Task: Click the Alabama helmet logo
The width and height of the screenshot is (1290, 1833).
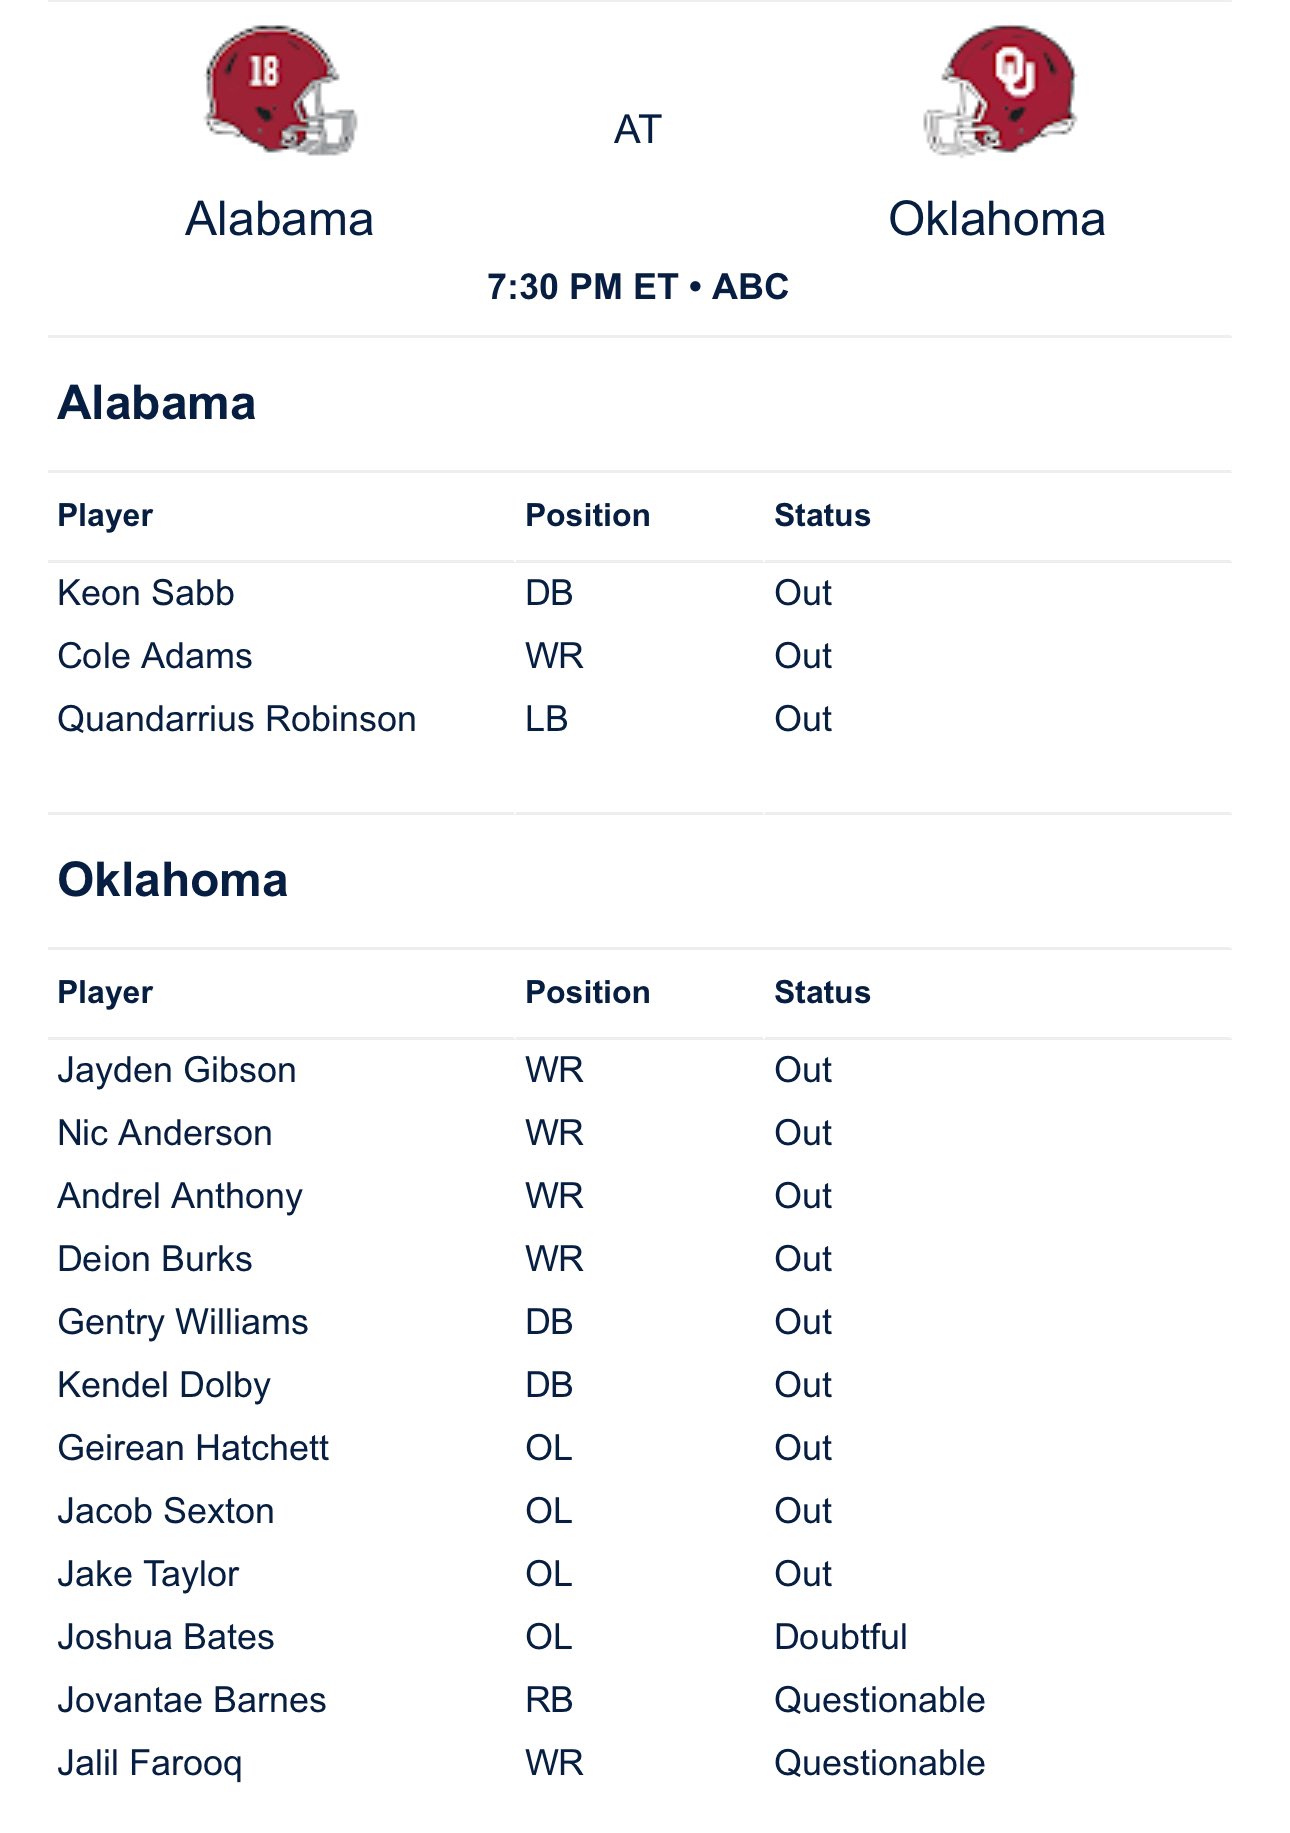Action: click(280, 90)
